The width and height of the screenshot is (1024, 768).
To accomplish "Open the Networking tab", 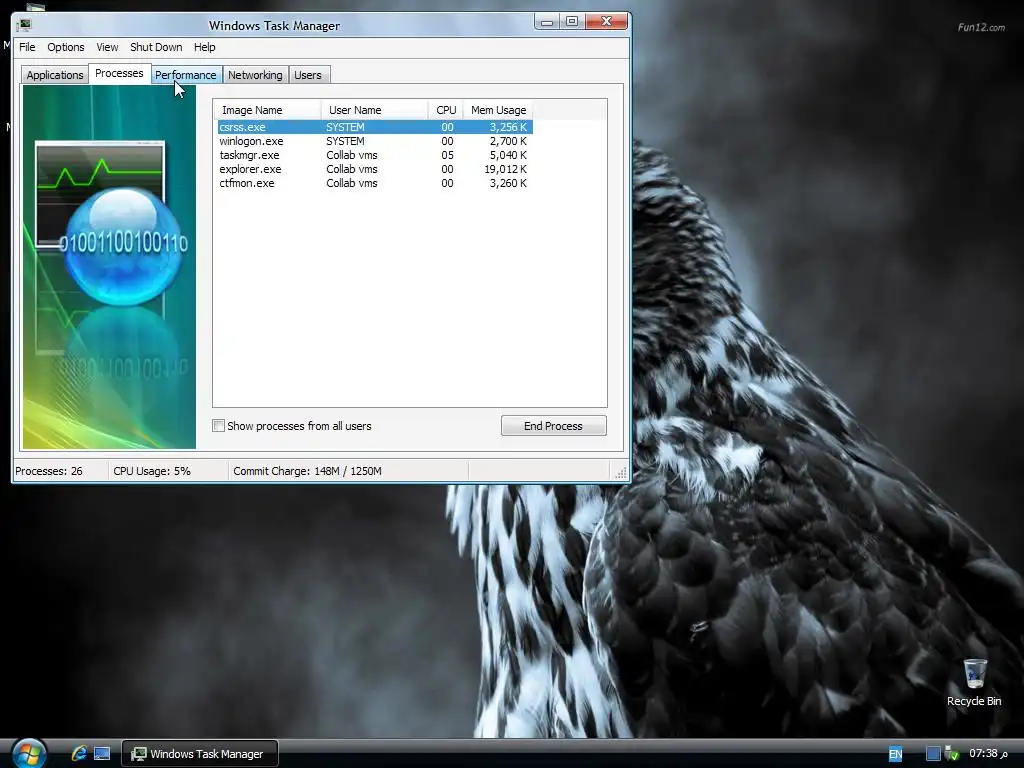I will tap(255, 75).
